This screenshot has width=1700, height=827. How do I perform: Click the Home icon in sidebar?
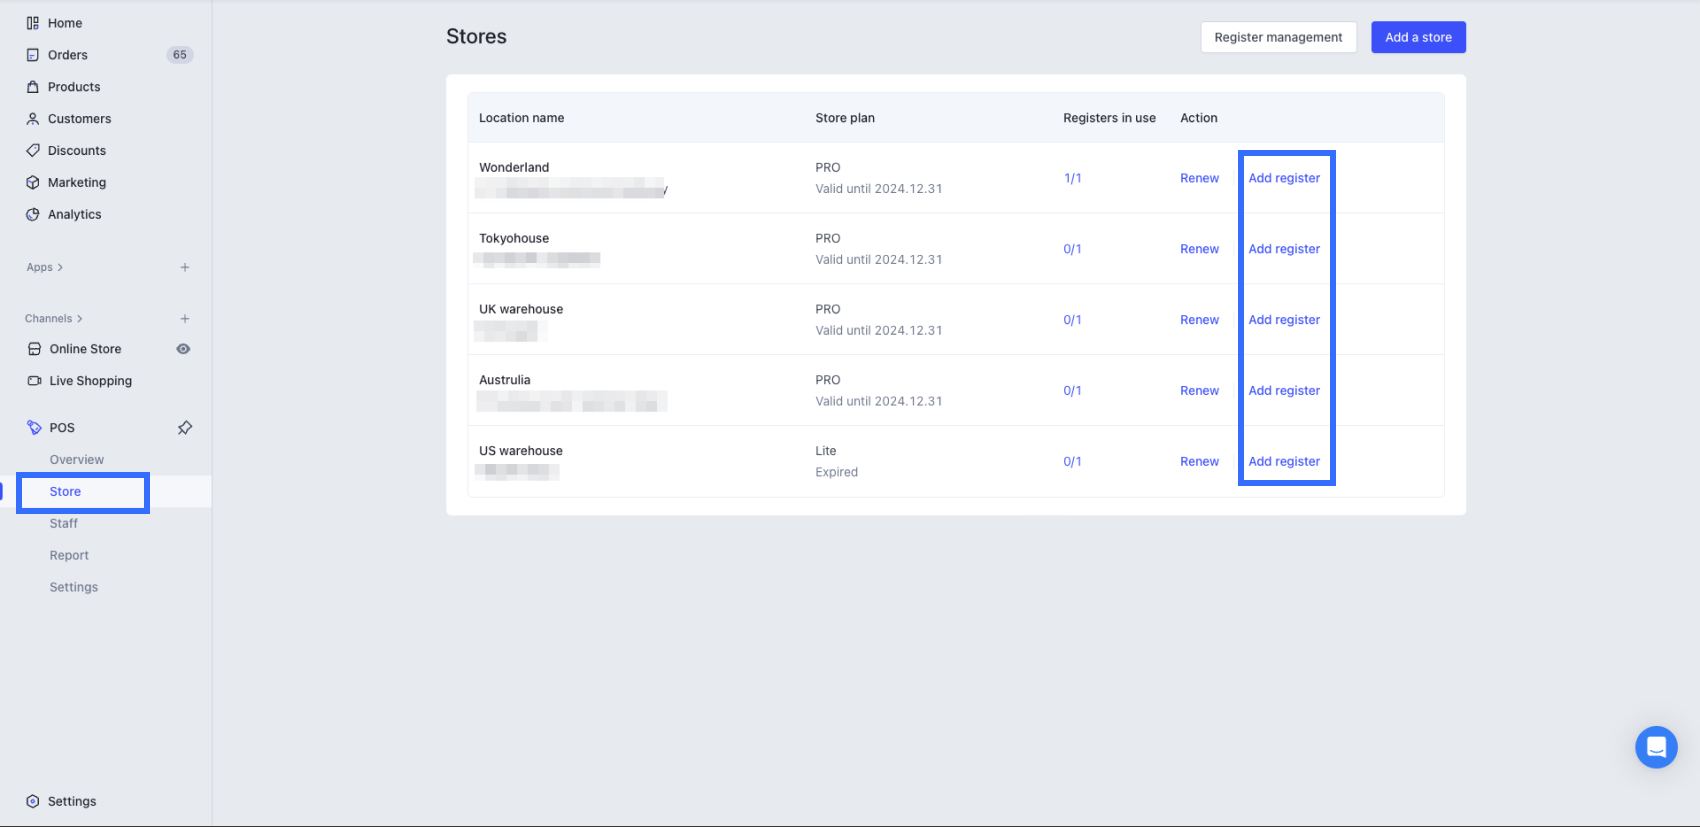tap(33, 23)
